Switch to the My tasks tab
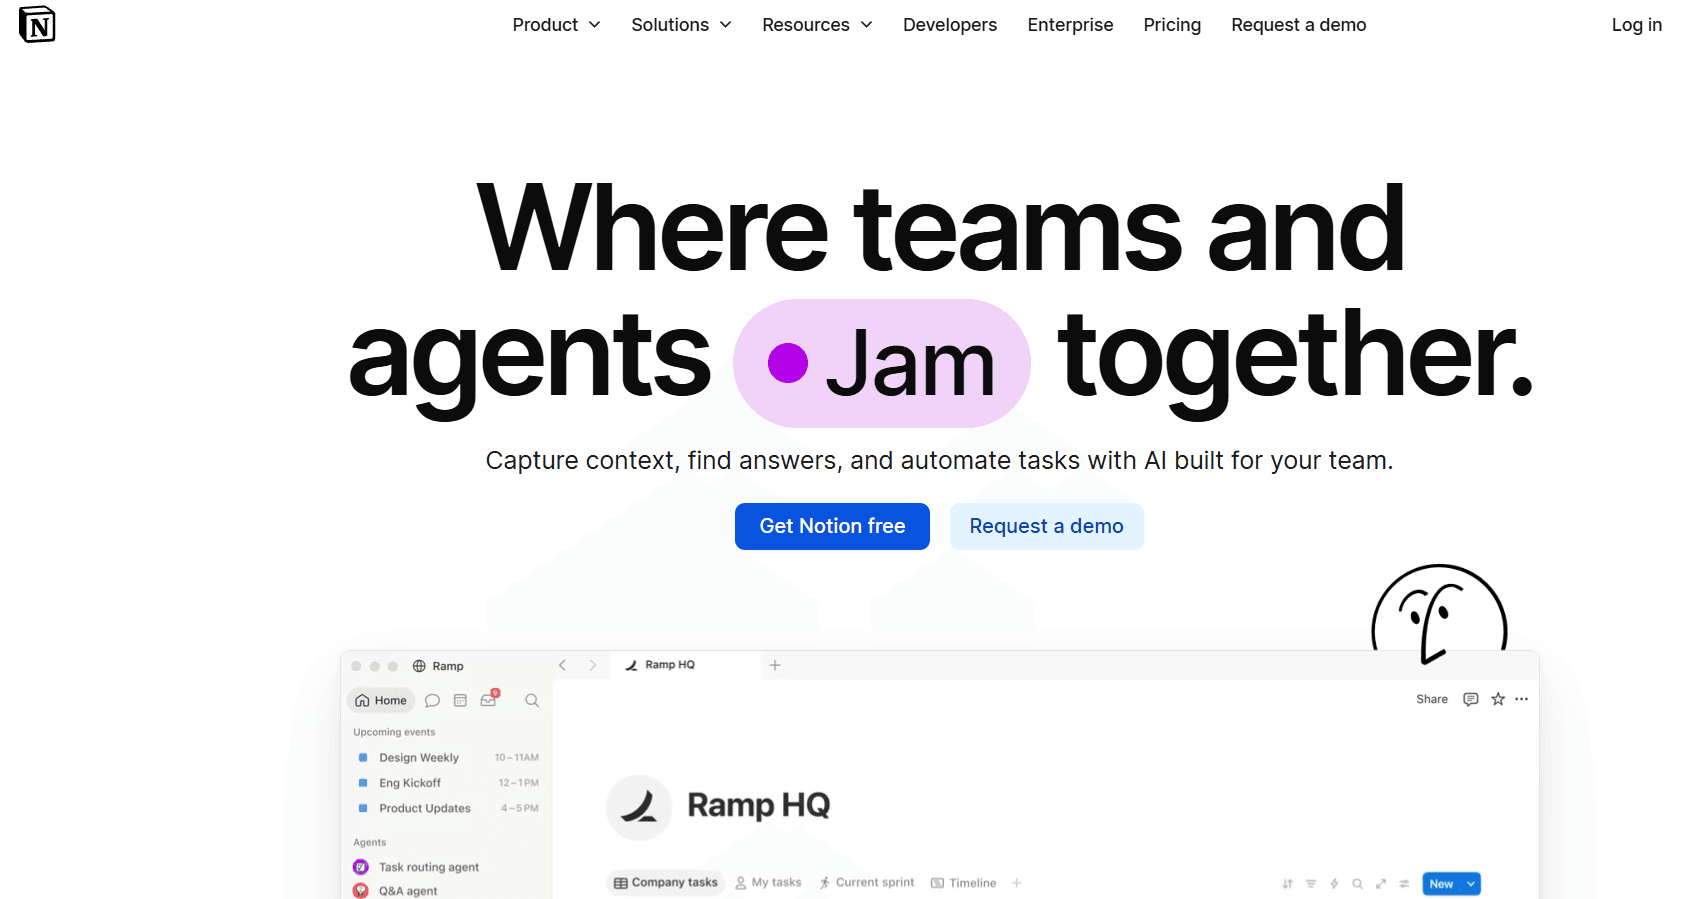 click(768, 883)
